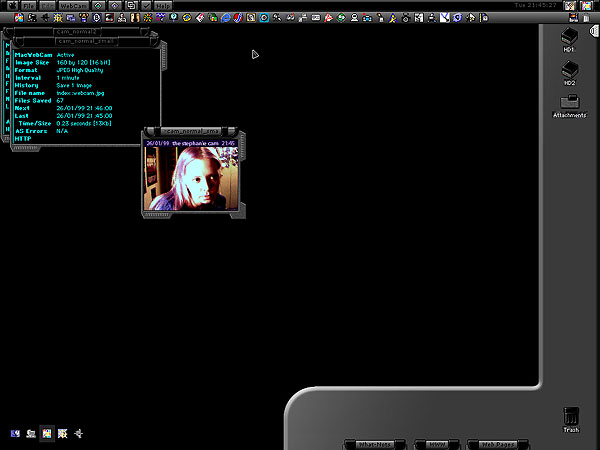600x450 pixels.
Task: Expand the Web Pages pop-up tab
Action: 498,444
